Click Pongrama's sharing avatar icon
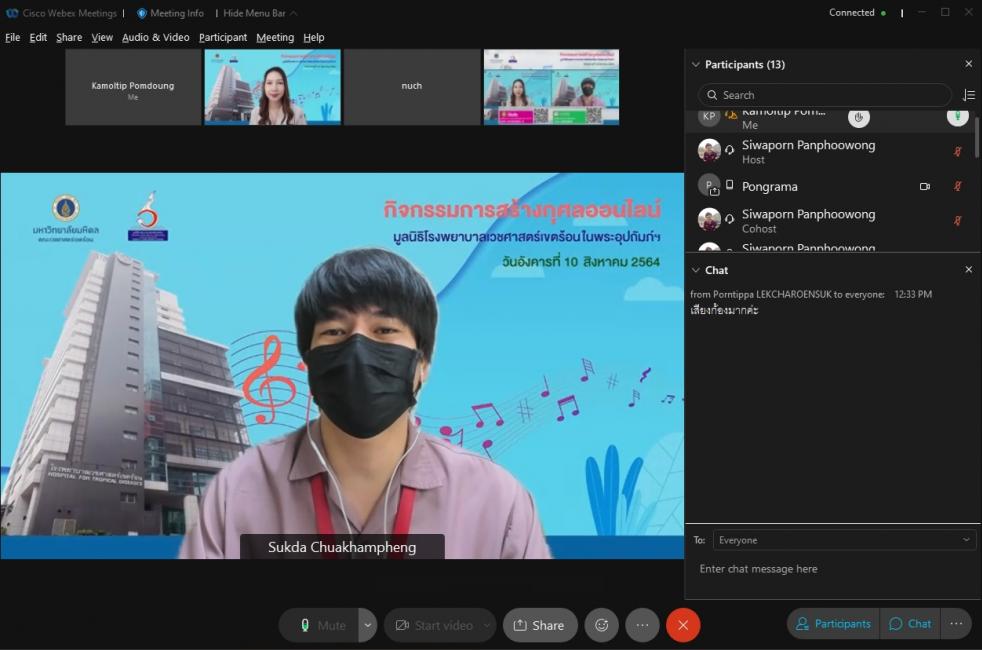Image resolution: width=982 pixels, height=650 pixels. pyautogui.click(x=709, y=186)
